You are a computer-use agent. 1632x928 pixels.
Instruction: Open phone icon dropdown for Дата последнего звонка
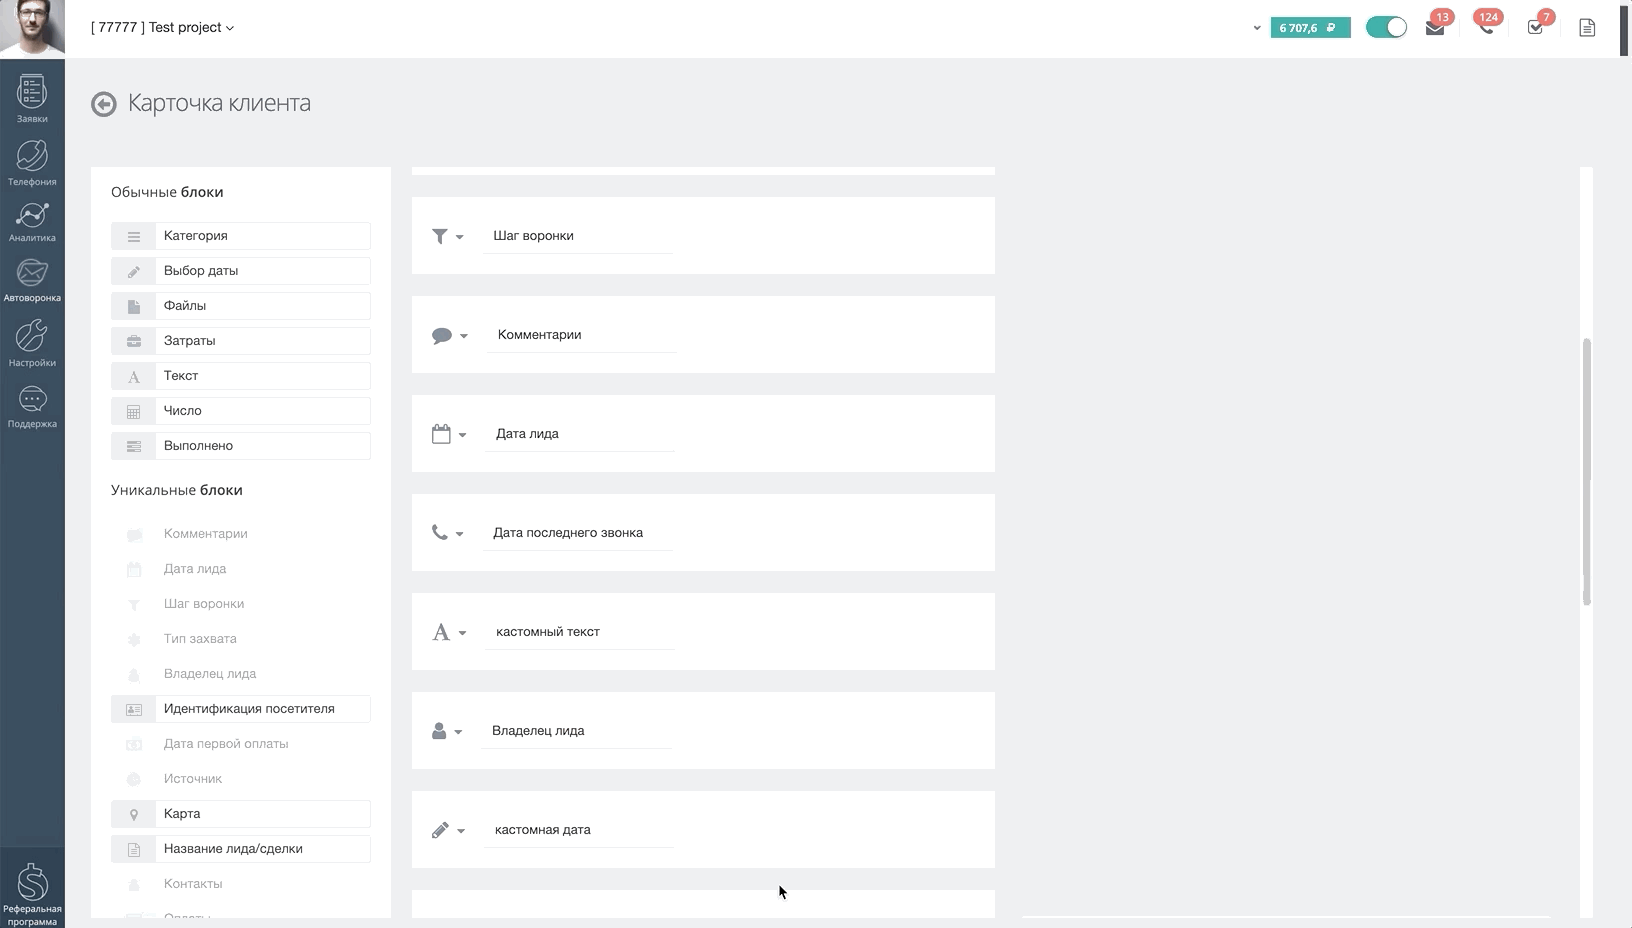tap(447, 534)
